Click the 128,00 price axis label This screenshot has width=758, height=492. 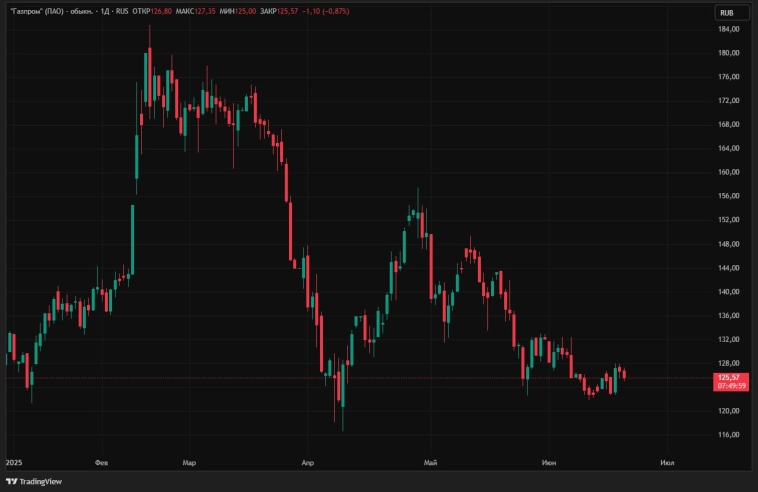coord(729,363)
